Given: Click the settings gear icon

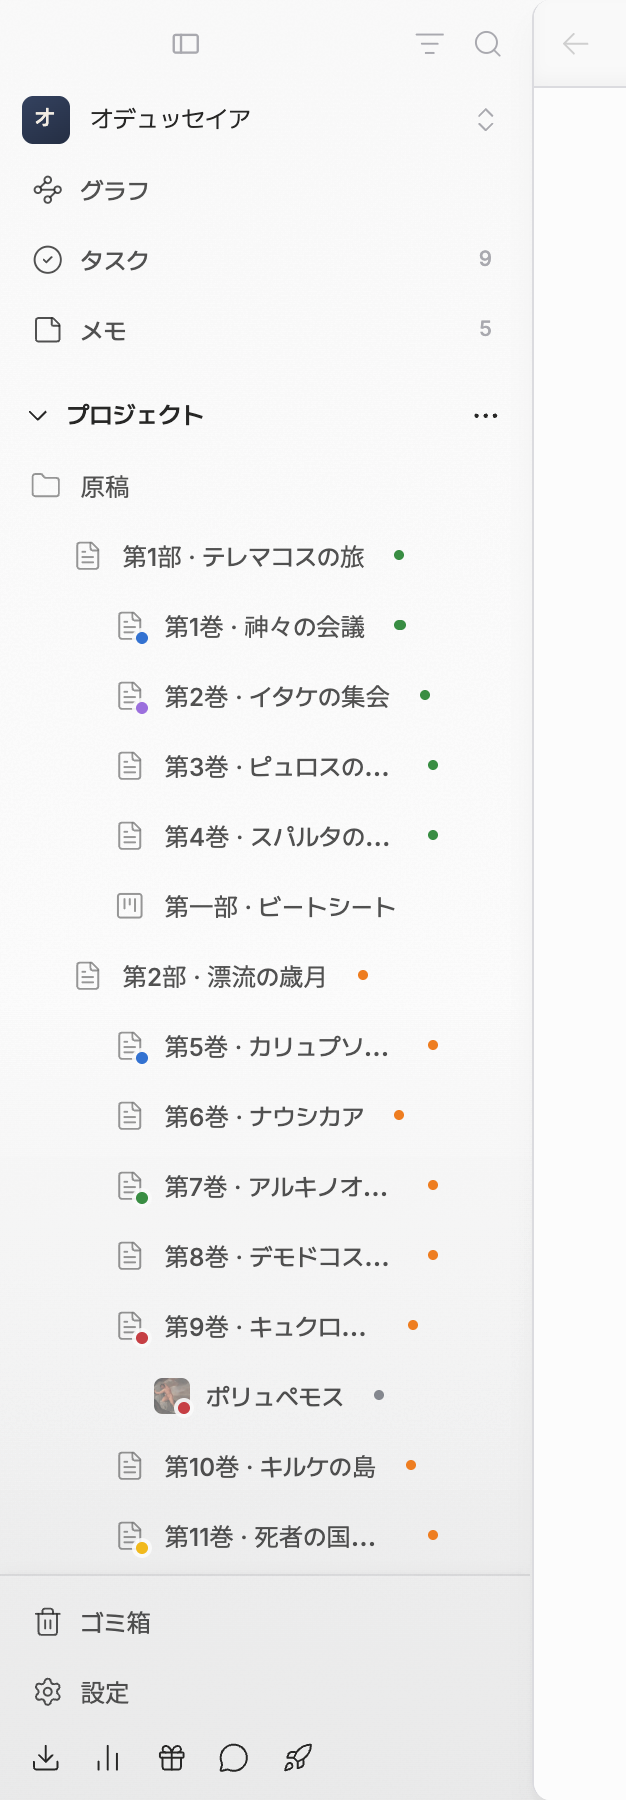Looking at the screenshot, I should pyautogui.click(x=47, y=1692).
